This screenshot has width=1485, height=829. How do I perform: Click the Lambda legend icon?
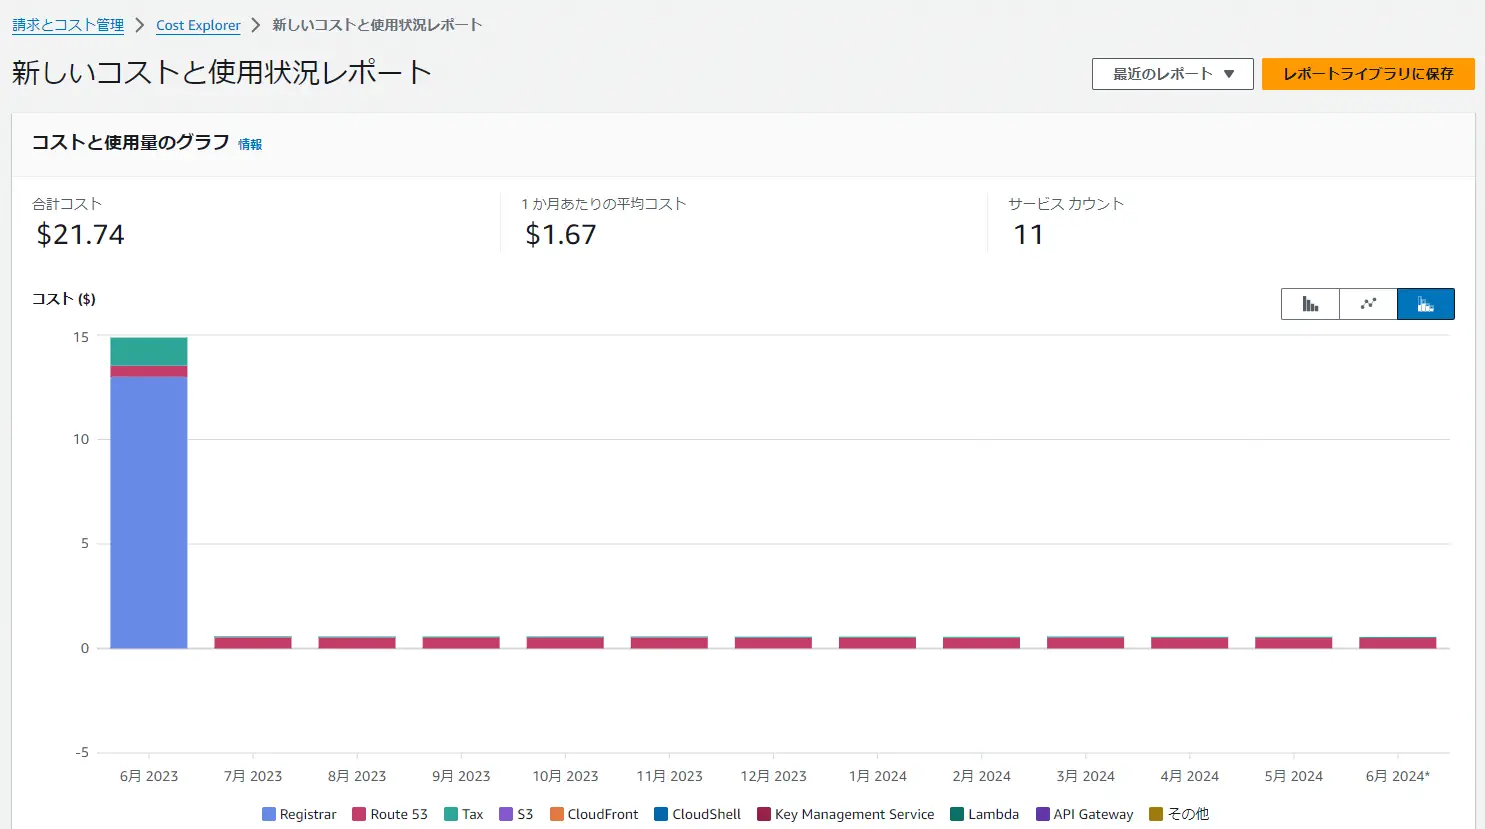(x=957, y=814)
